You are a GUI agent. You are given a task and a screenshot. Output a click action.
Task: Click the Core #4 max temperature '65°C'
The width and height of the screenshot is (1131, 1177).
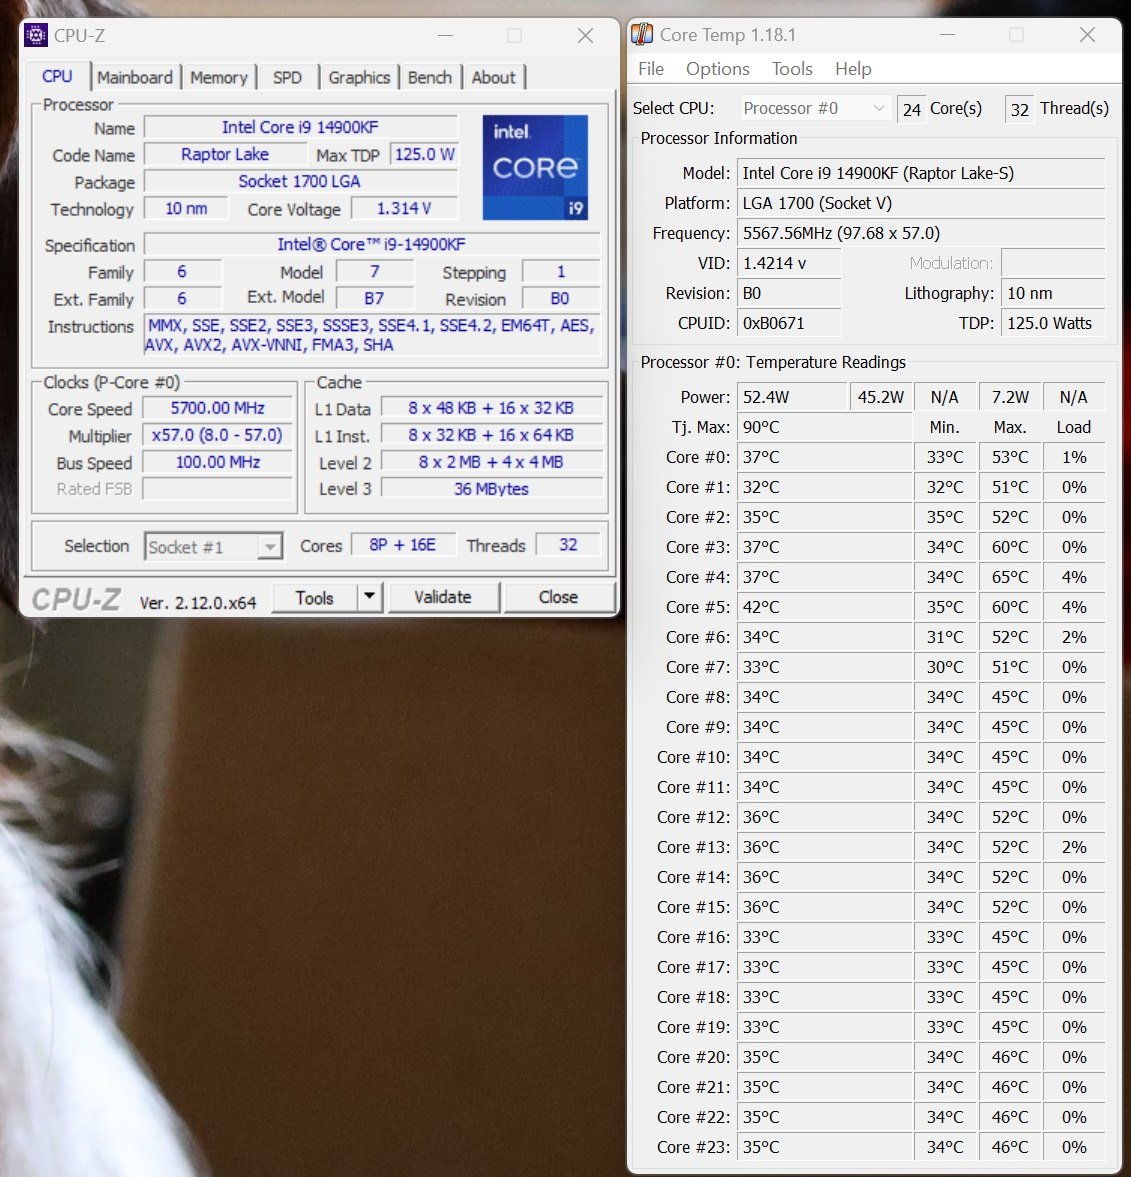tap(1010, 577)
